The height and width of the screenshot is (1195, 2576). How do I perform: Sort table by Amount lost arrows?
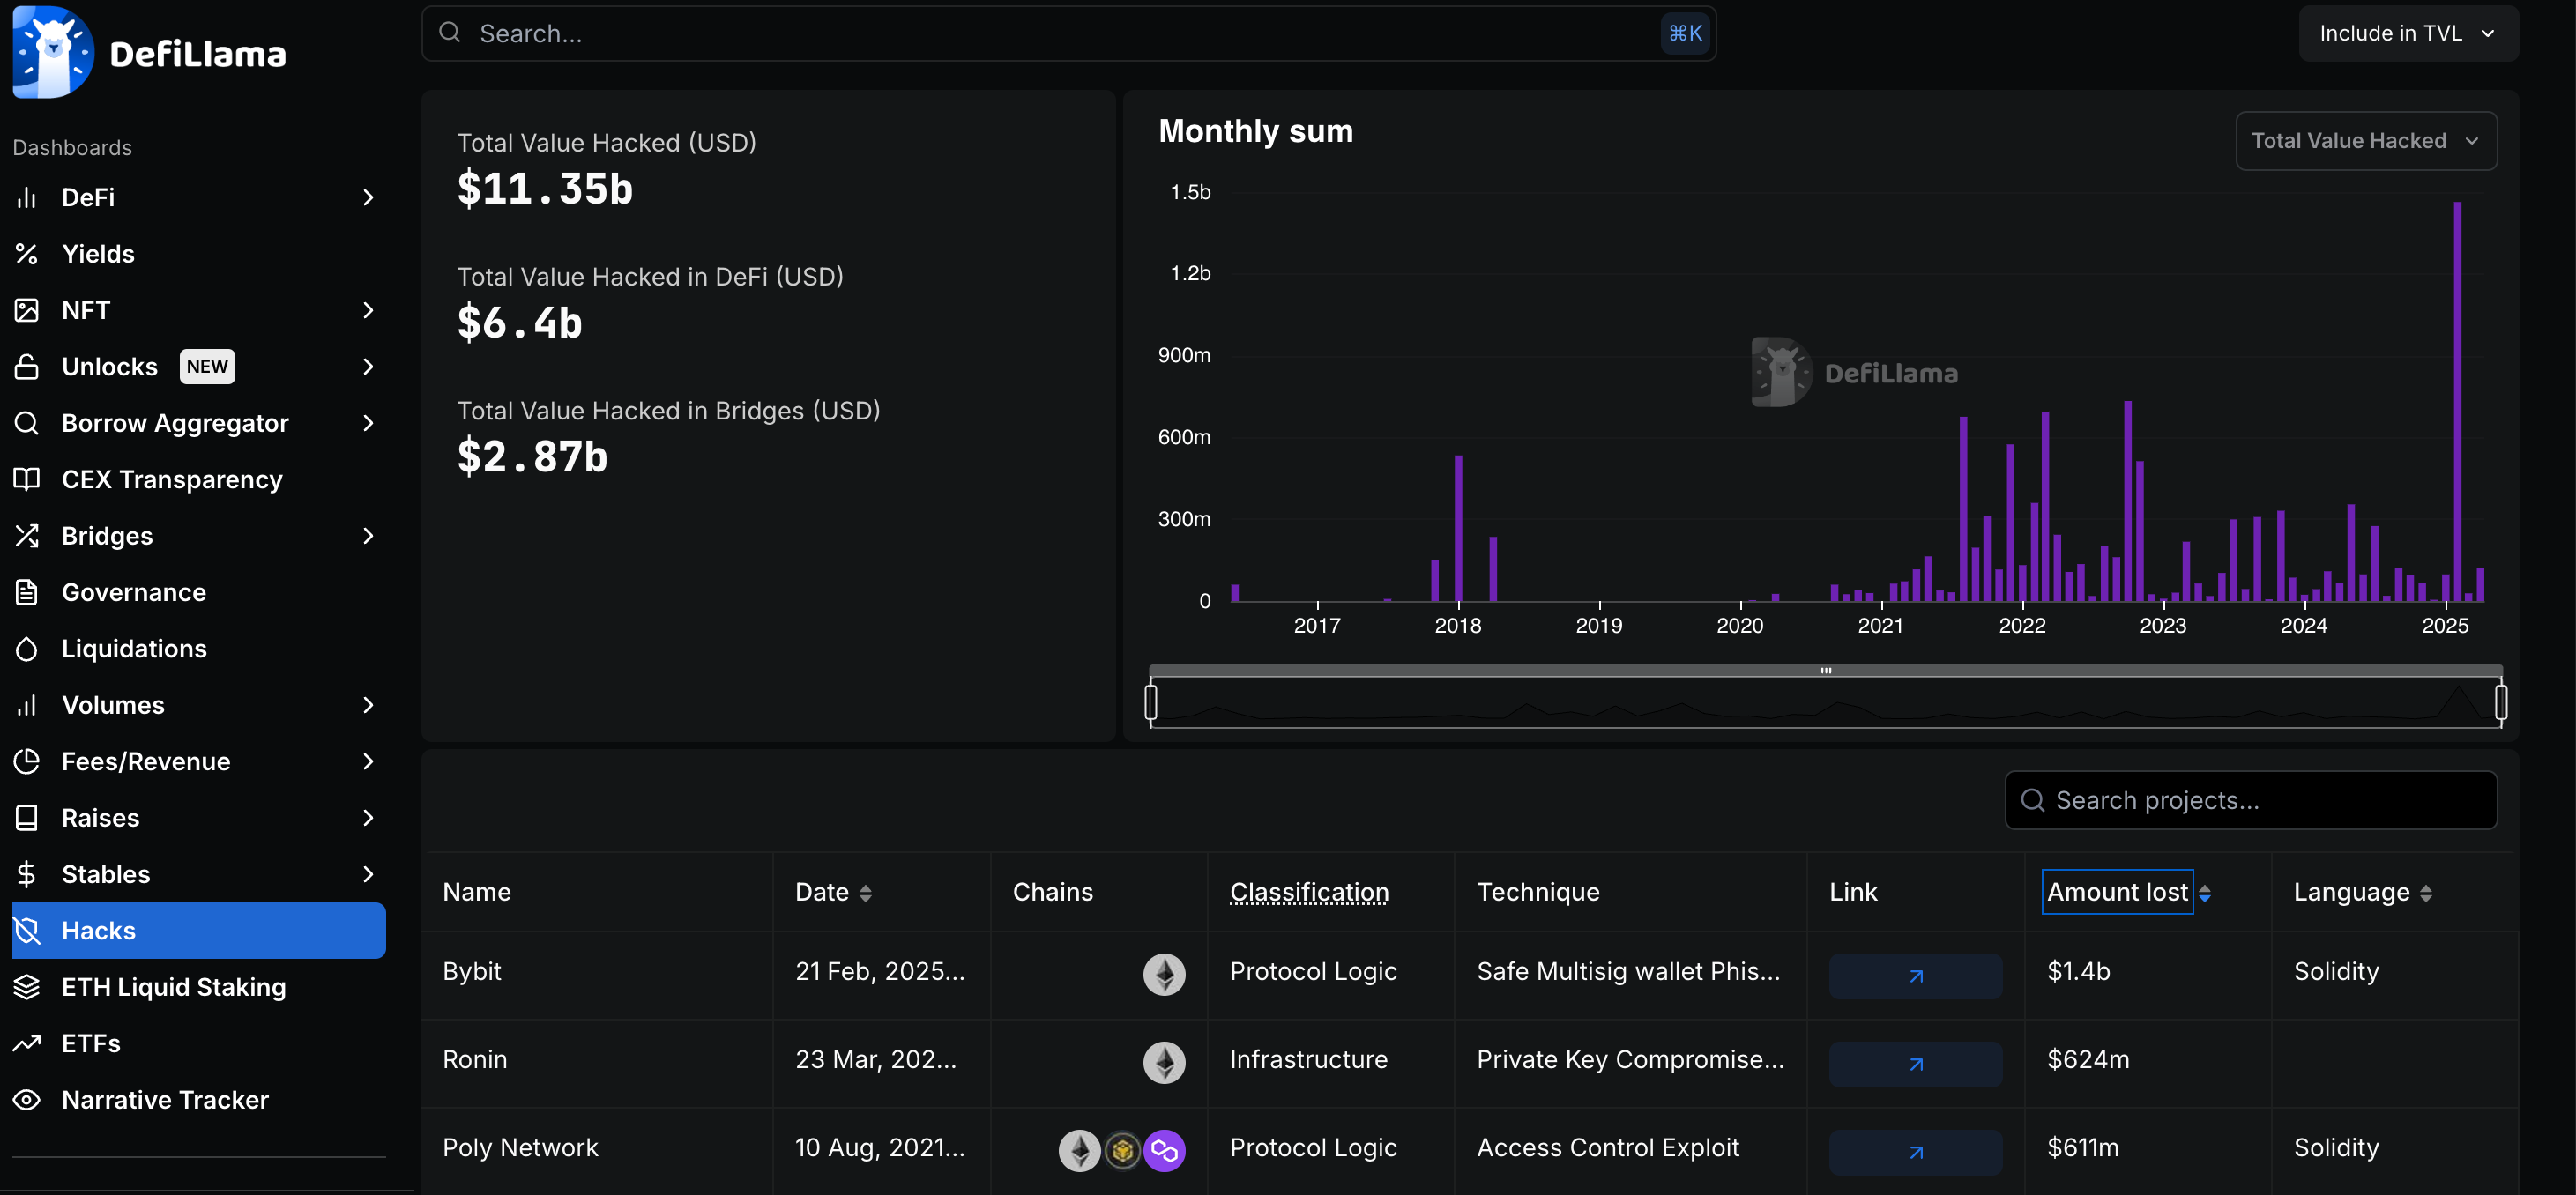click(x=2205, y=893)
